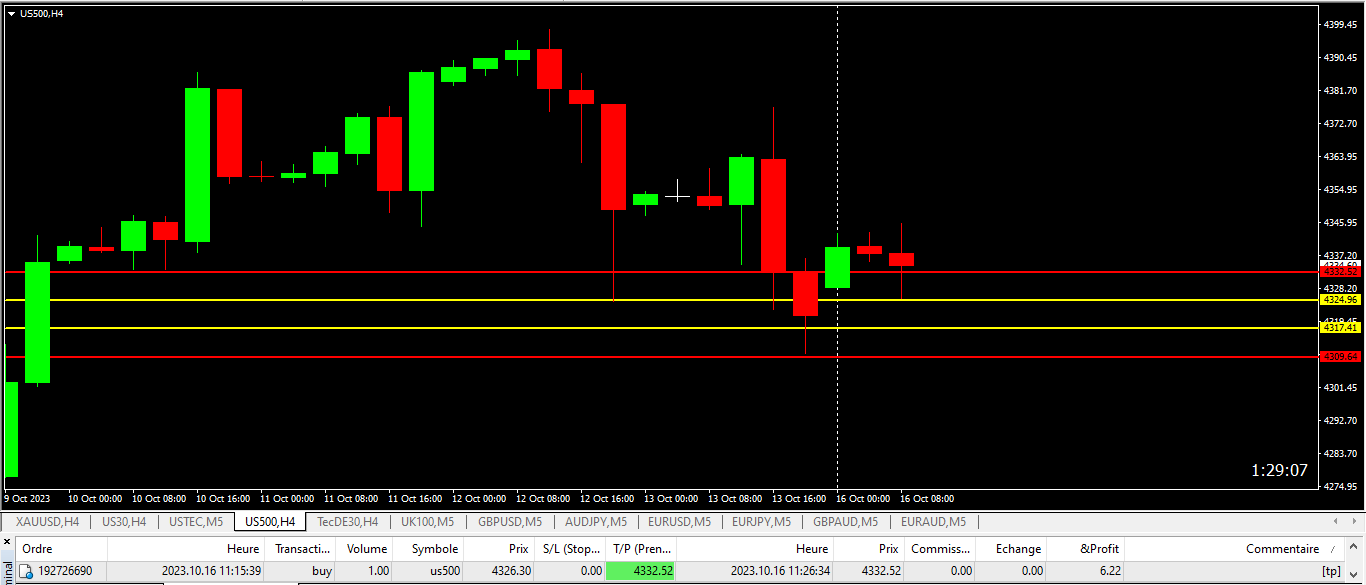This screenshot has height=585, width=1366.
Task: Sort orders by the &Profit column header
Action: tap(1098, 549)
